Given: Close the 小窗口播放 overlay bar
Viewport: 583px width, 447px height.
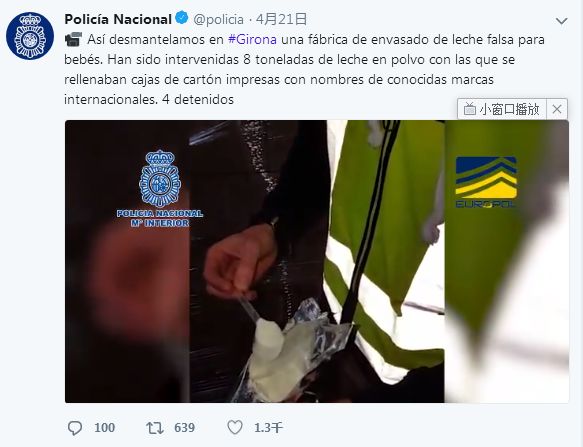Looking at the screenshot, I should (557, 109).
